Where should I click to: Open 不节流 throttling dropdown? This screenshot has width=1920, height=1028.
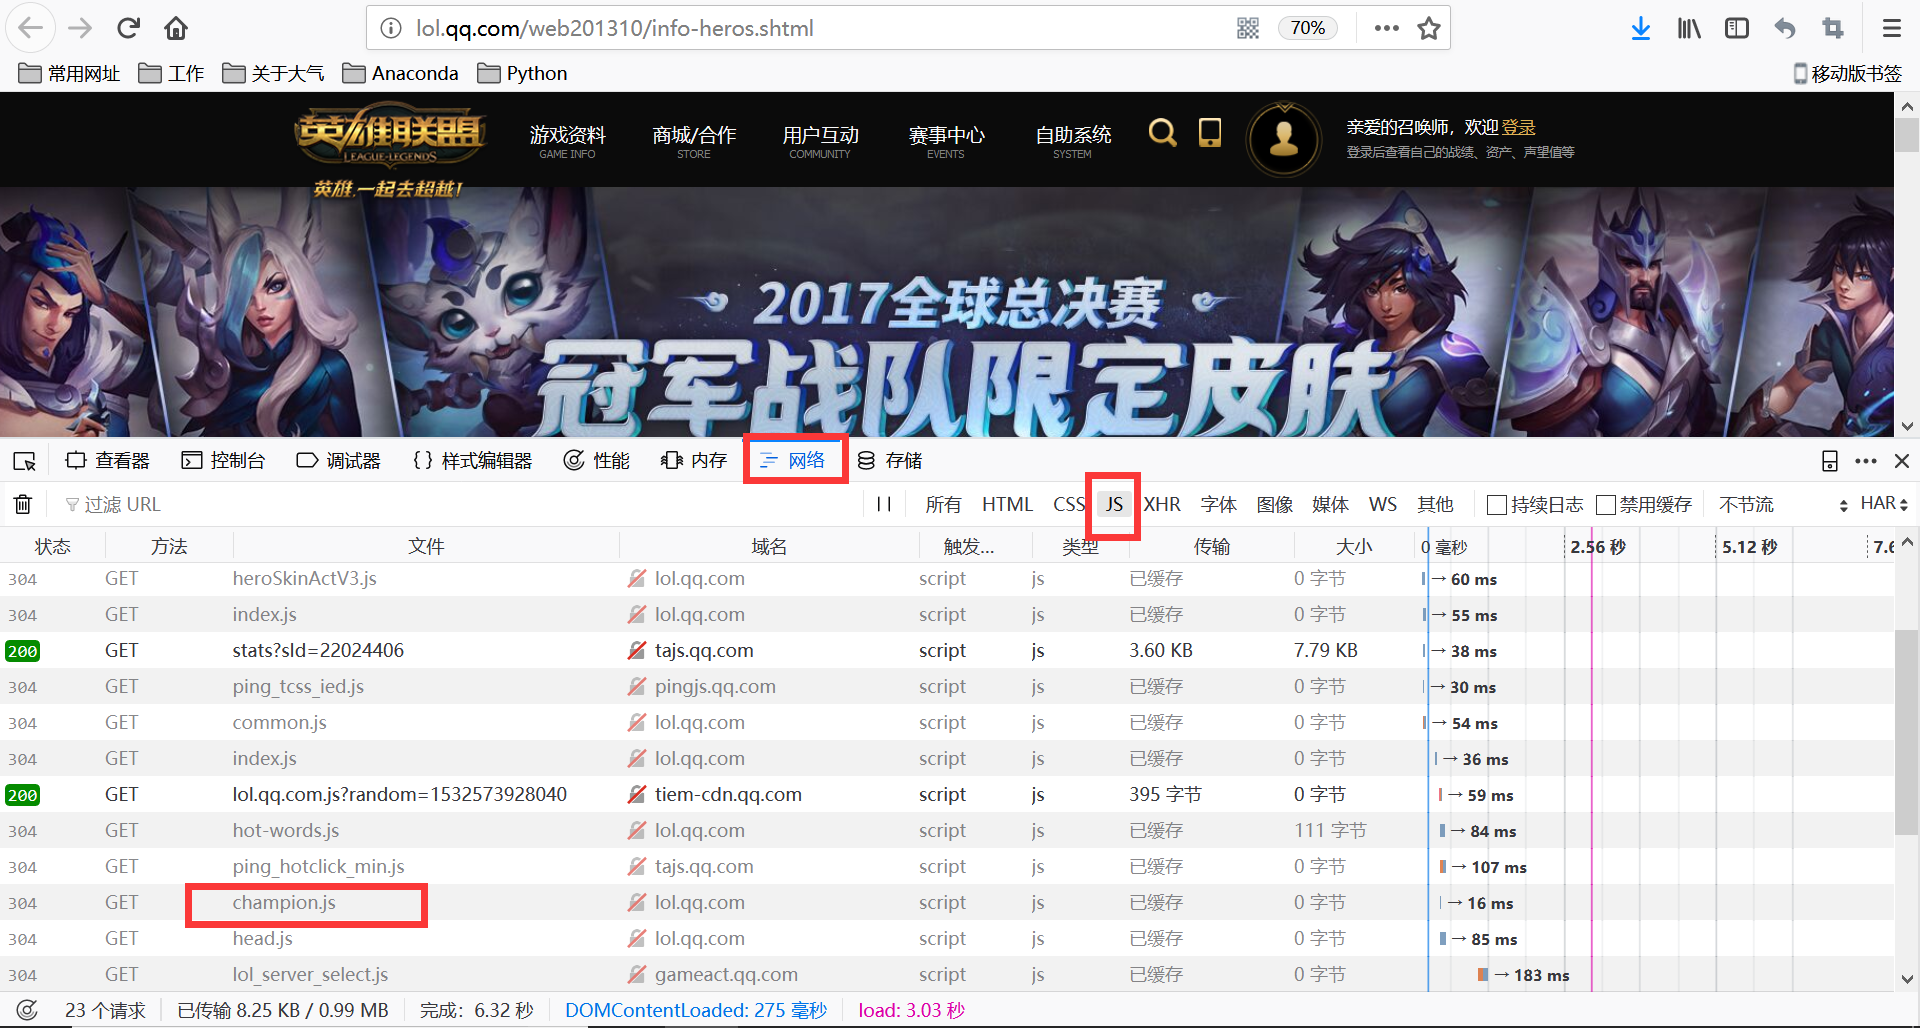pyautogui.click(x=1783, y=504)
